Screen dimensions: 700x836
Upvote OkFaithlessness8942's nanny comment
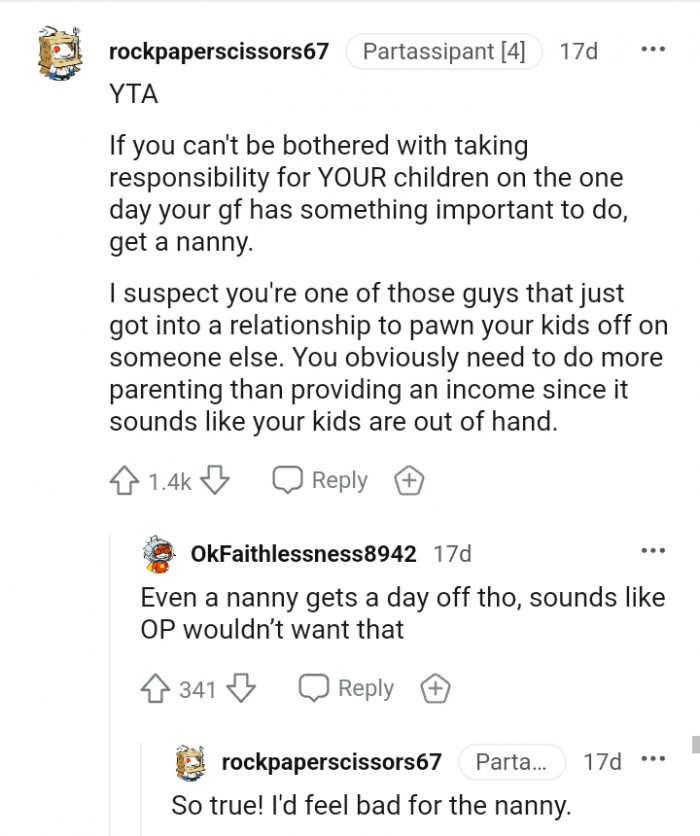[153, 688]
